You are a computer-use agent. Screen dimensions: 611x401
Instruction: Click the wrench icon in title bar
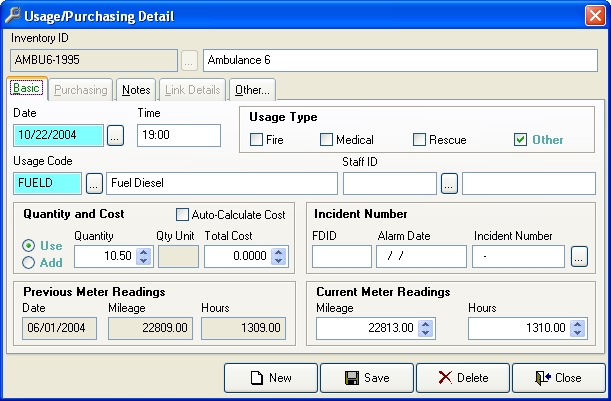[x=12, y=15]
